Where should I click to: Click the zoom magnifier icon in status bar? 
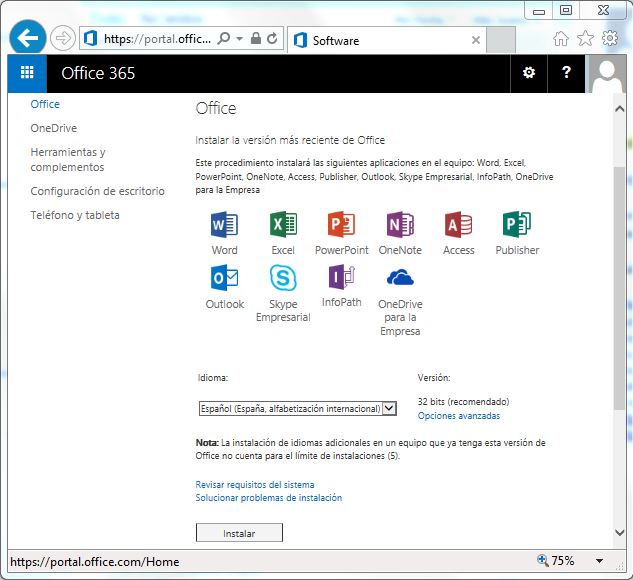click(543, 560)
